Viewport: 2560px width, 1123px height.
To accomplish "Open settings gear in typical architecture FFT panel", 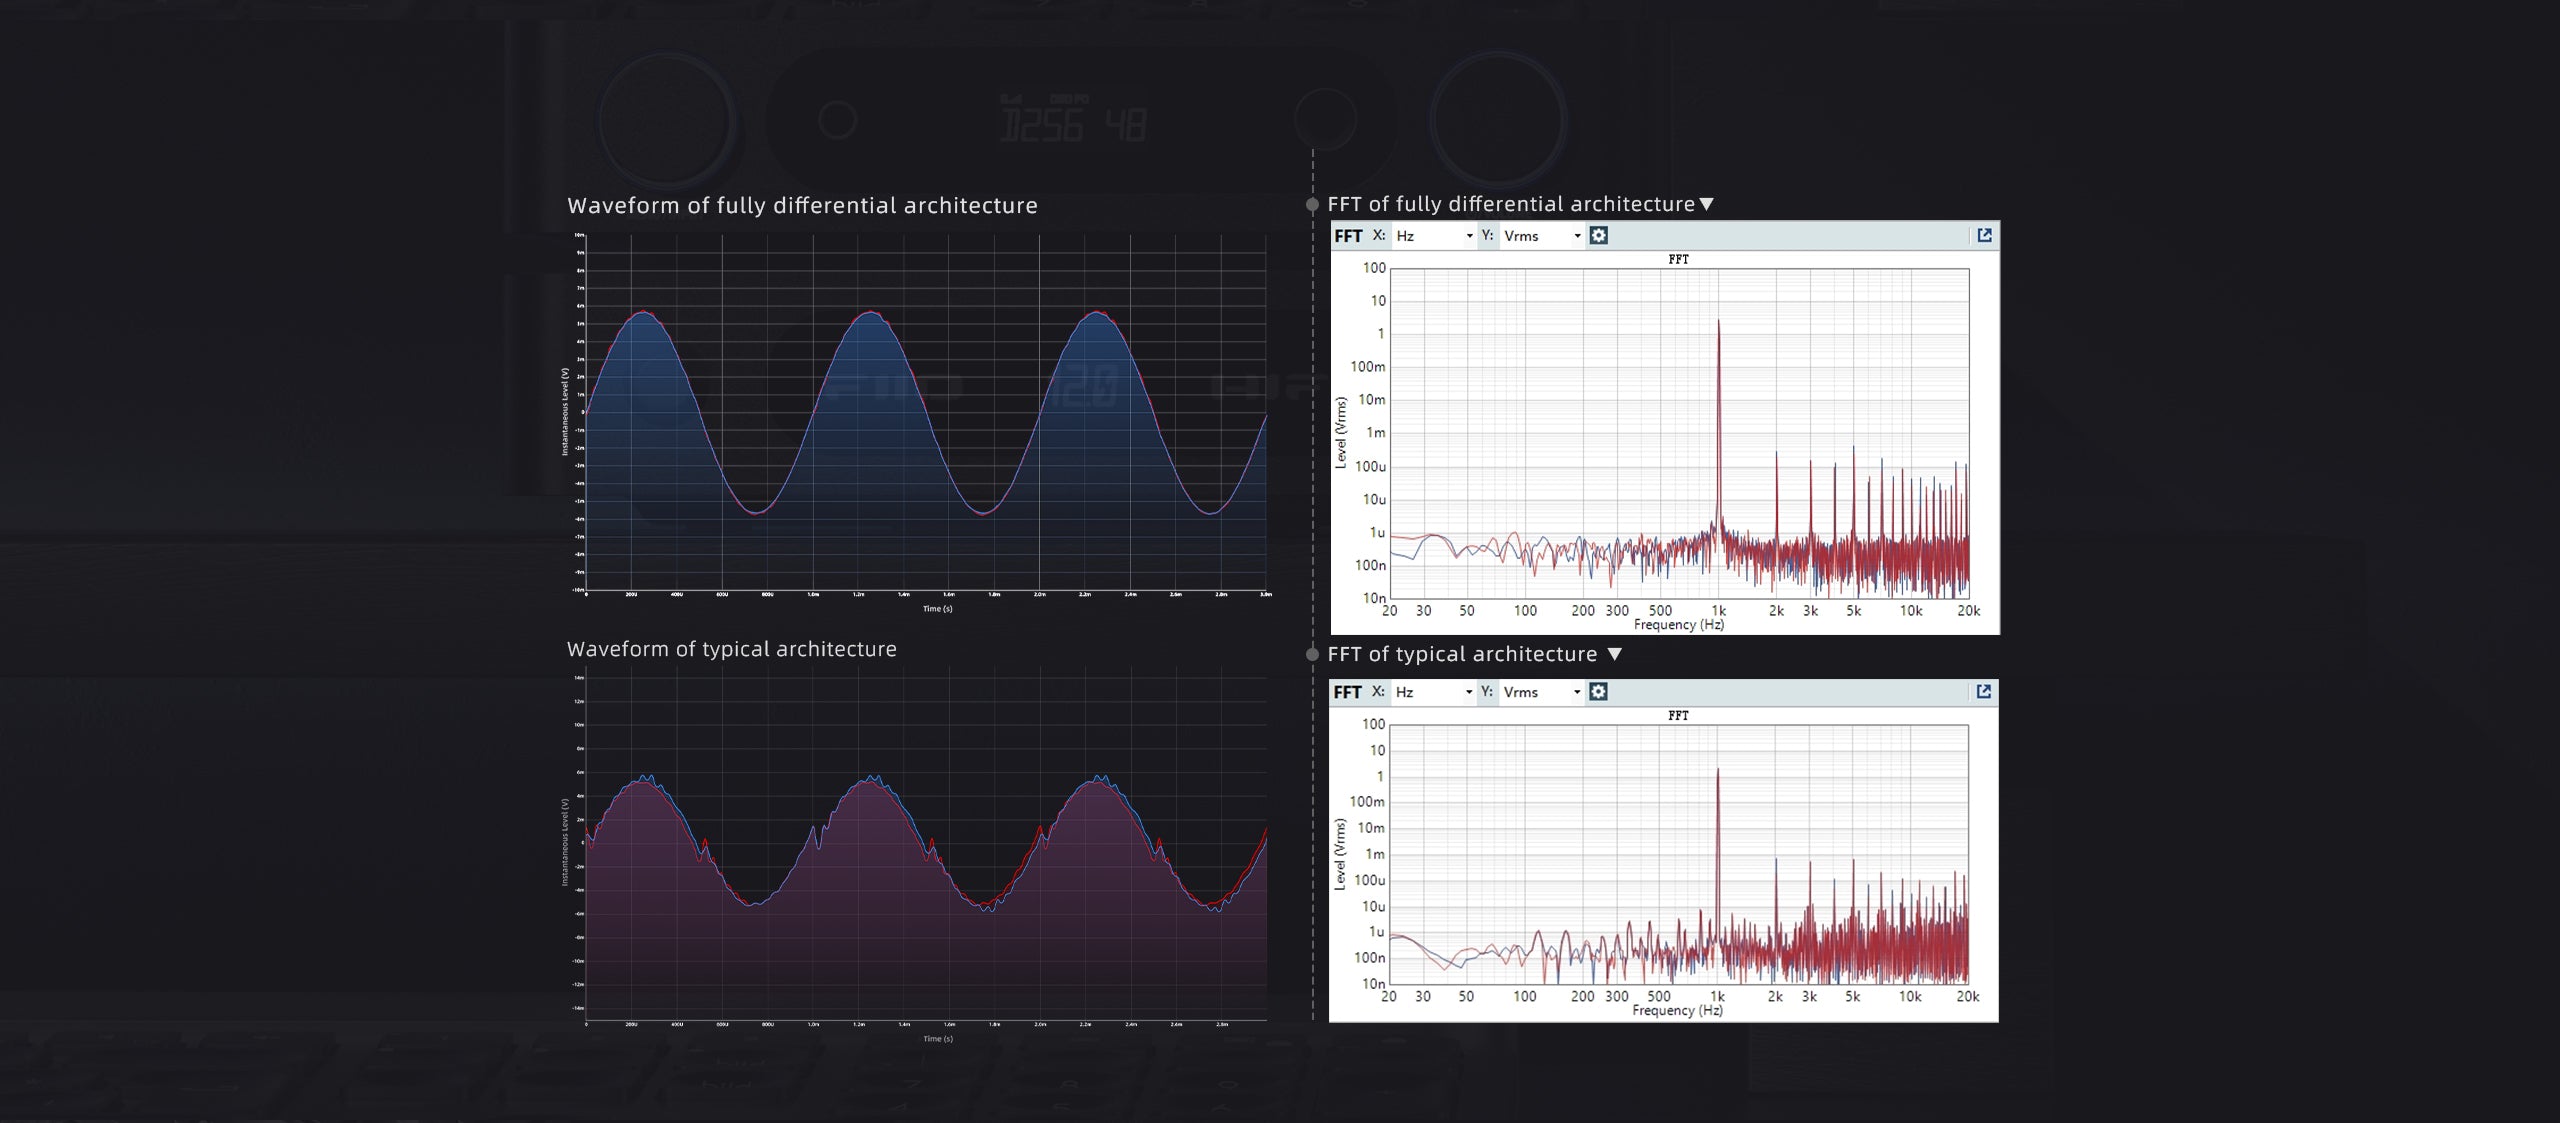I will [1598, 691].
